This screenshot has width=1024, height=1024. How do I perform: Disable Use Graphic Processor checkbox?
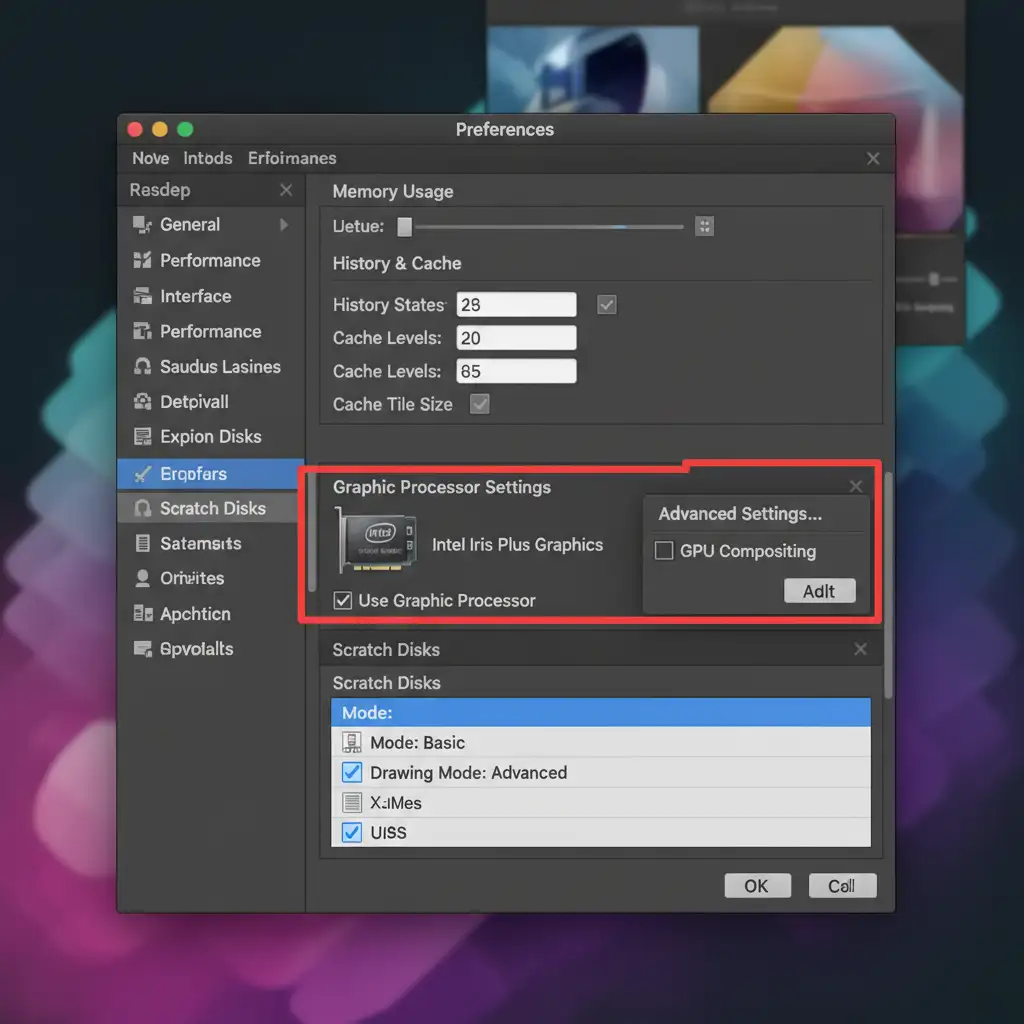(343, 600)
